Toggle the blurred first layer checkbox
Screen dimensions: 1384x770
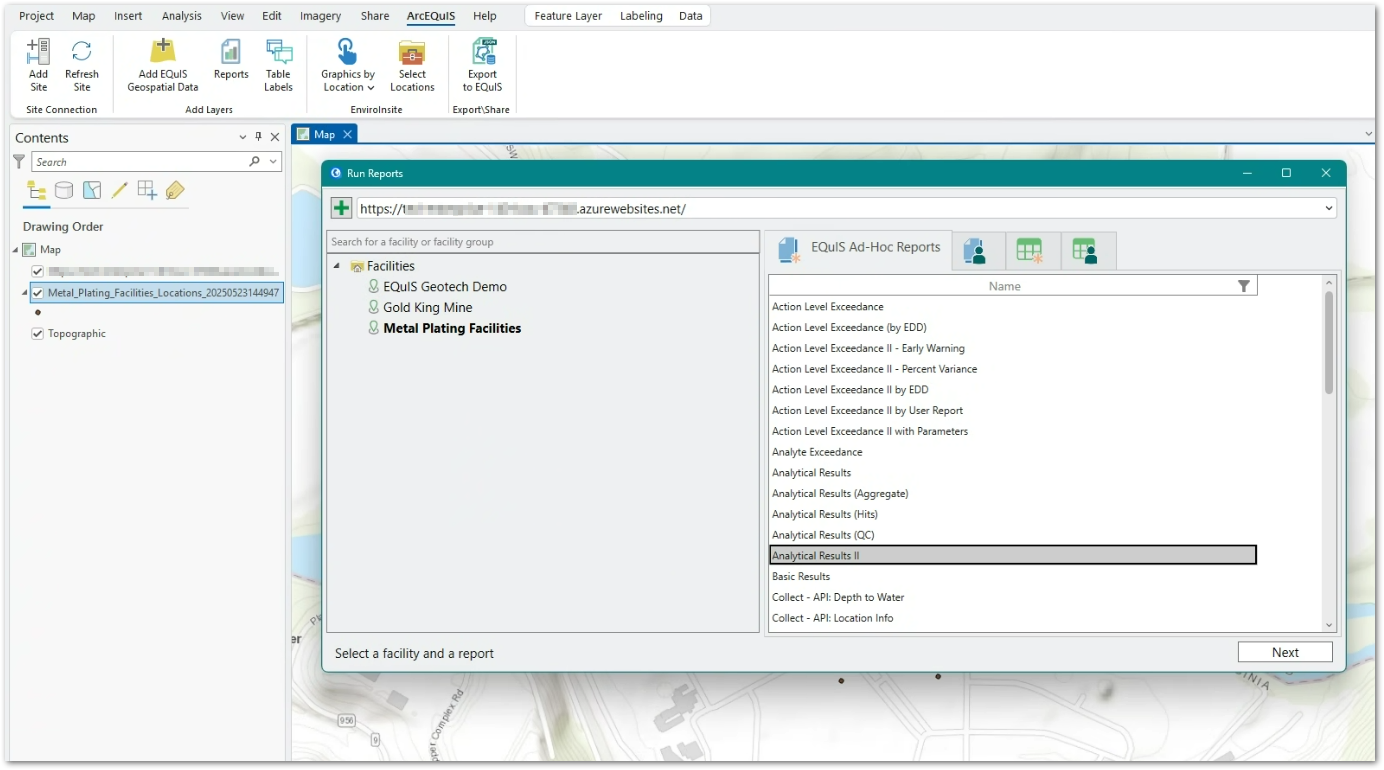click(38, 271)
